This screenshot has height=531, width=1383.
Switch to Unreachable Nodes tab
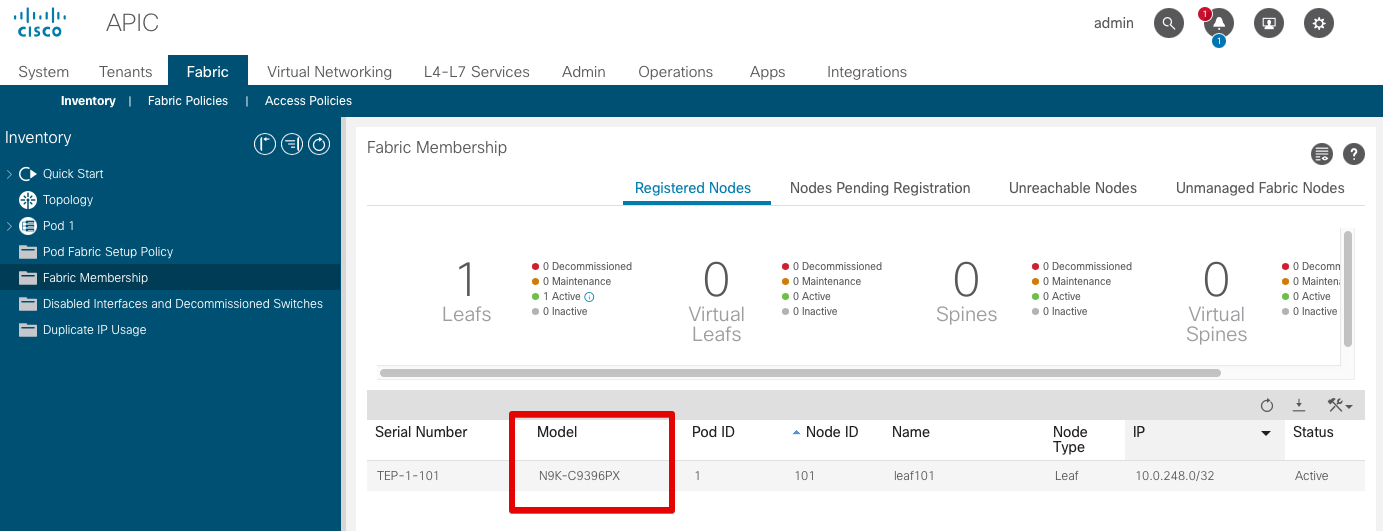pyautogui.click(x=1073, y=188)
